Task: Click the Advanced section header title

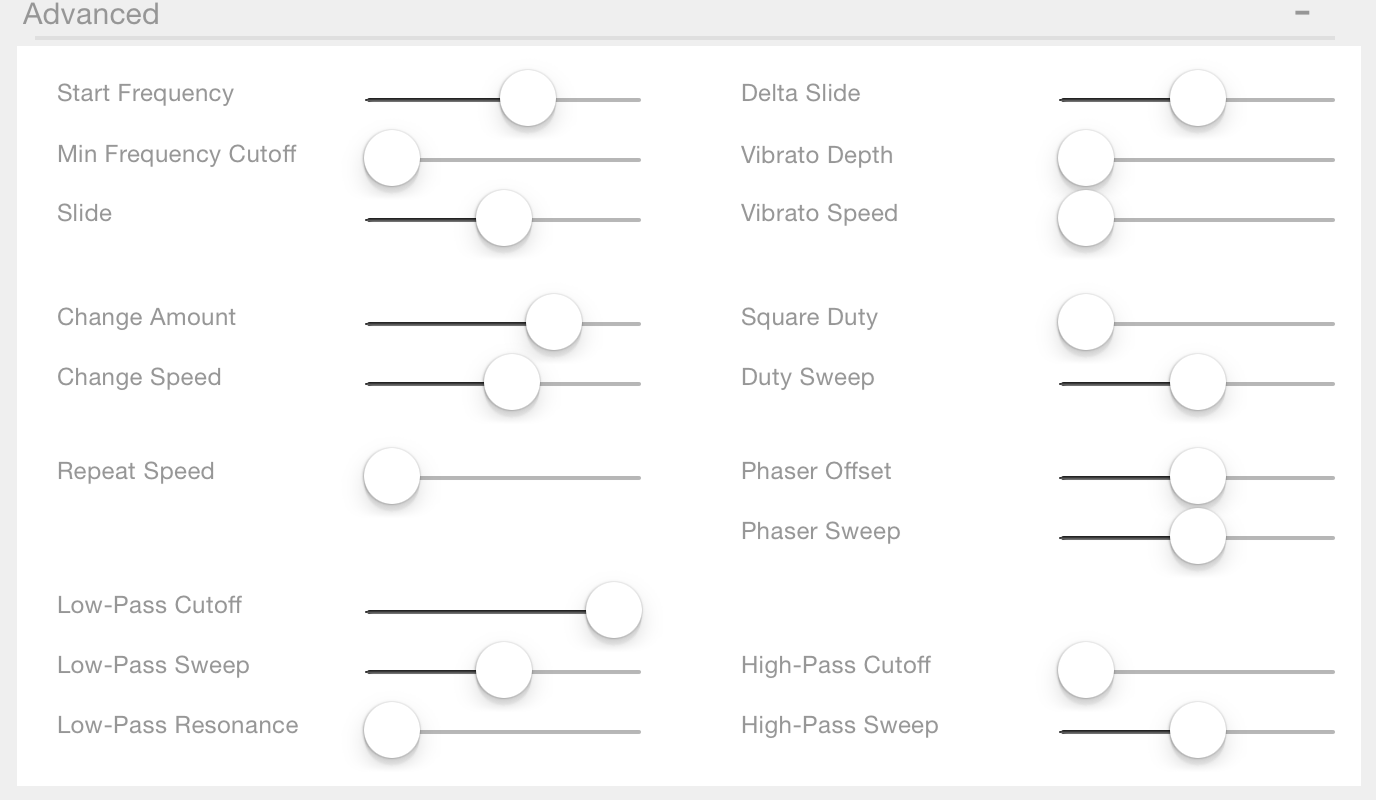Action: [x=91, y=14]
